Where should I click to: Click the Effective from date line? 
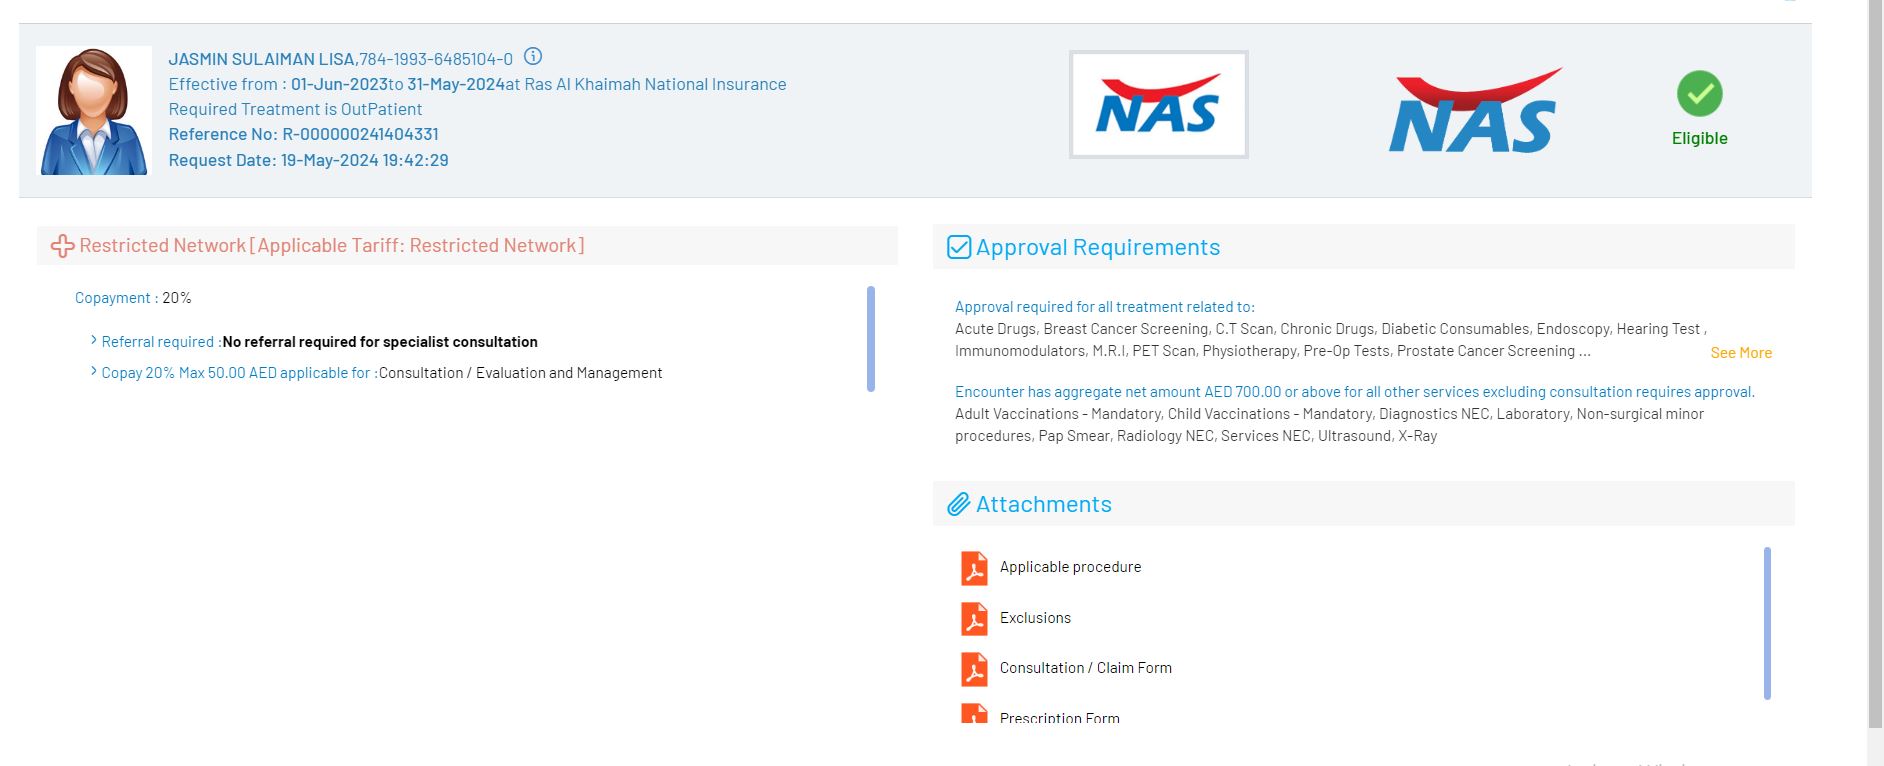tap(477, 84)
